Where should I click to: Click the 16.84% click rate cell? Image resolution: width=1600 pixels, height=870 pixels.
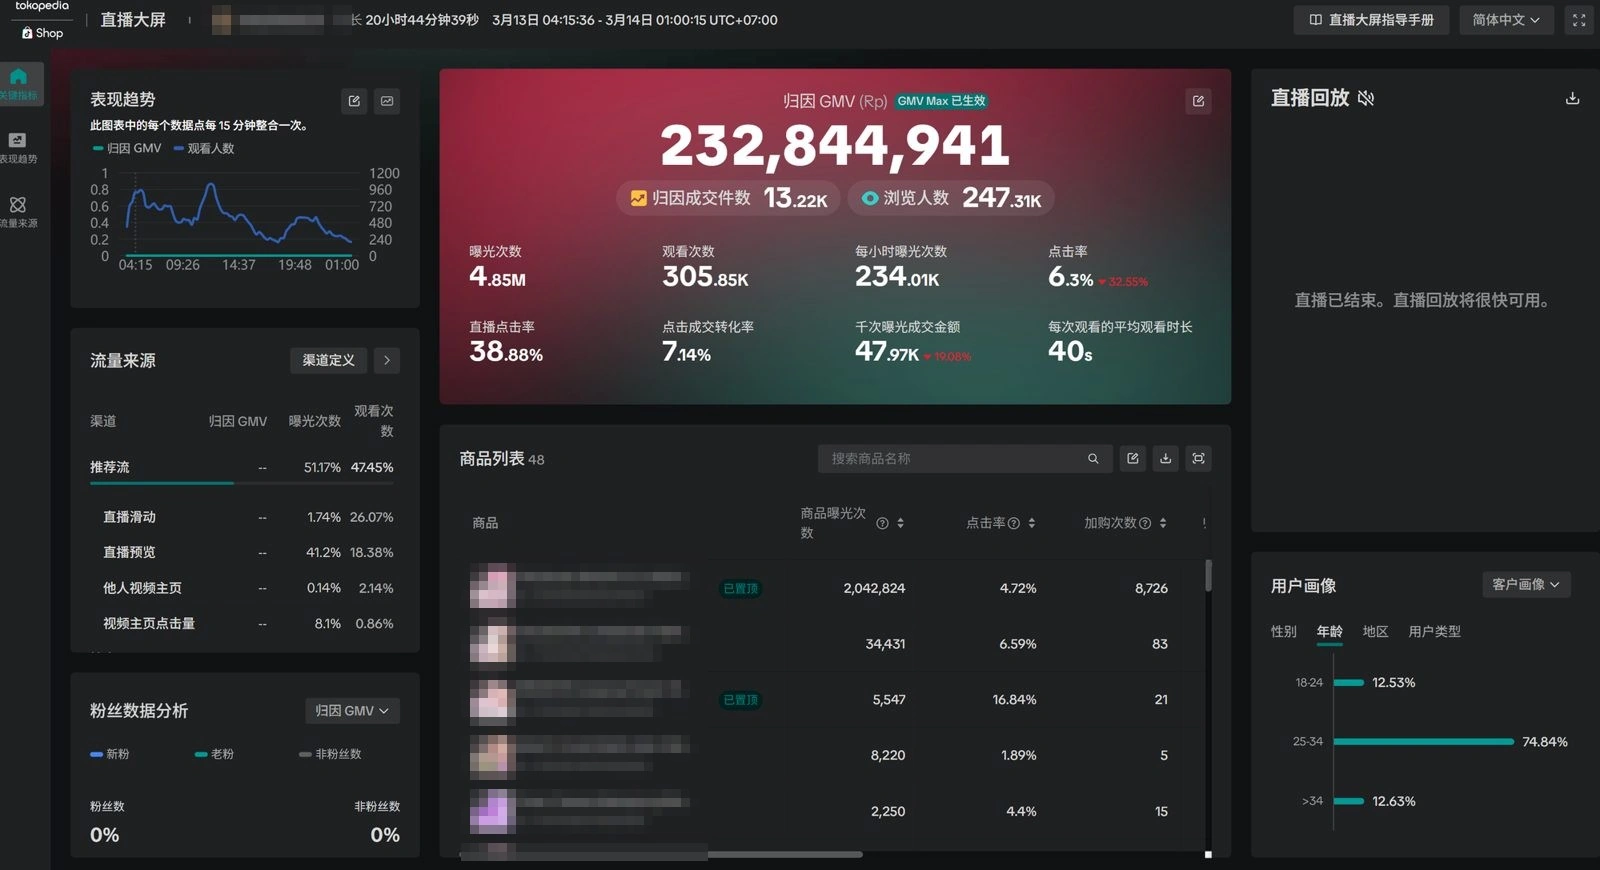[1014, 700]
